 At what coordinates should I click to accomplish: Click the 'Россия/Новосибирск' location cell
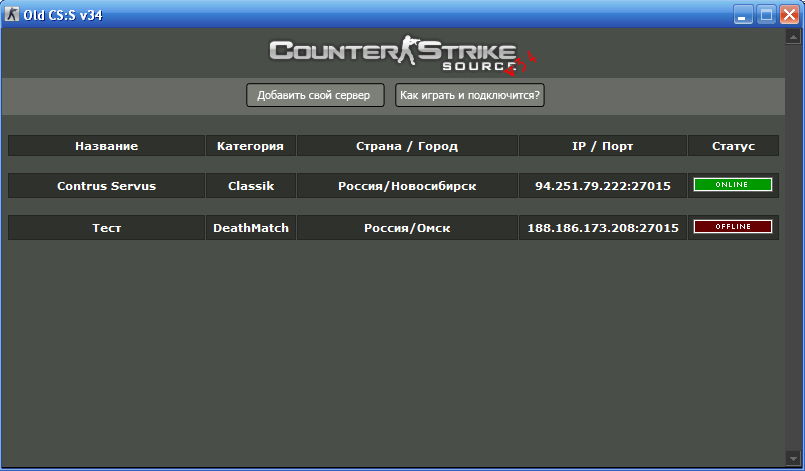[x=407, y=186]
